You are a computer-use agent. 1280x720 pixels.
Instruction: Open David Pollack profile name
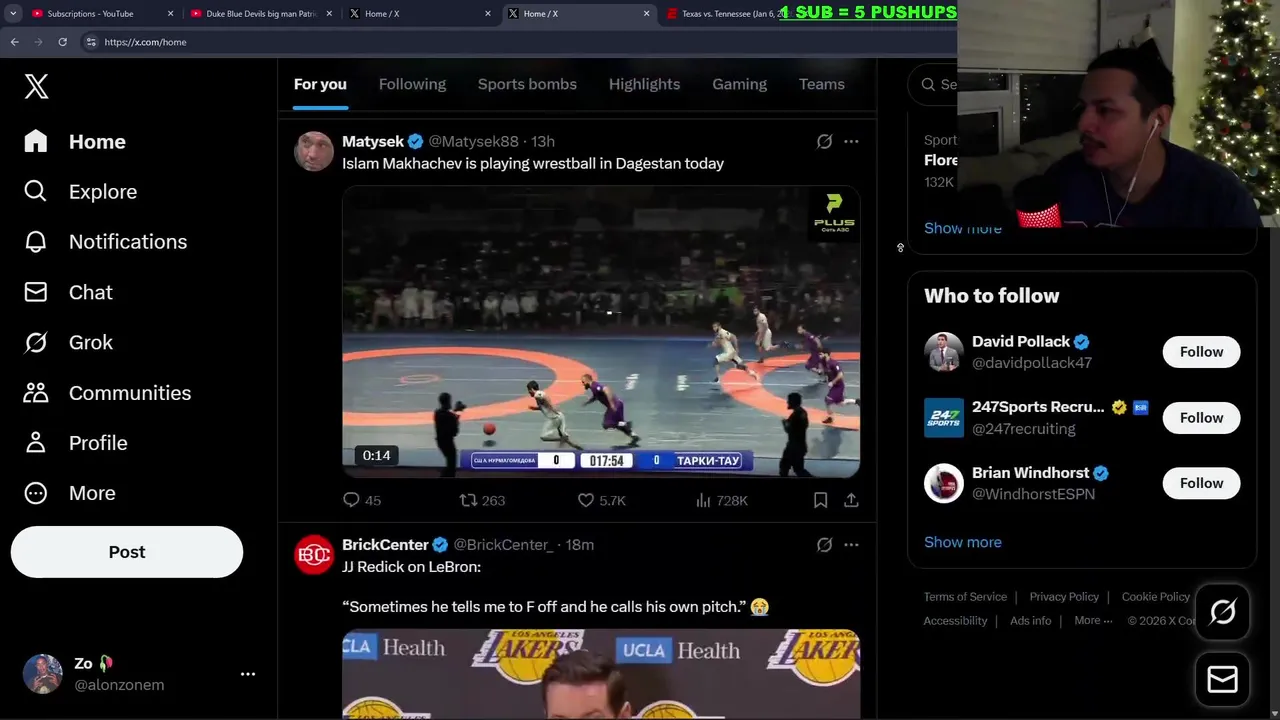(1021, 341)
